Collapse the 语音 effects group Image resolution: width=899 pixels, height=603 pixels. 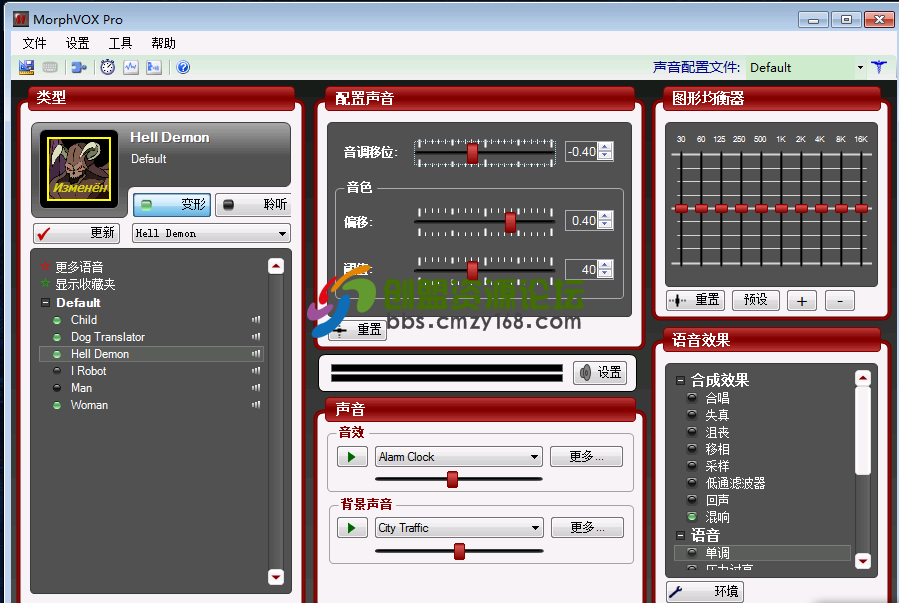point(681,535)
